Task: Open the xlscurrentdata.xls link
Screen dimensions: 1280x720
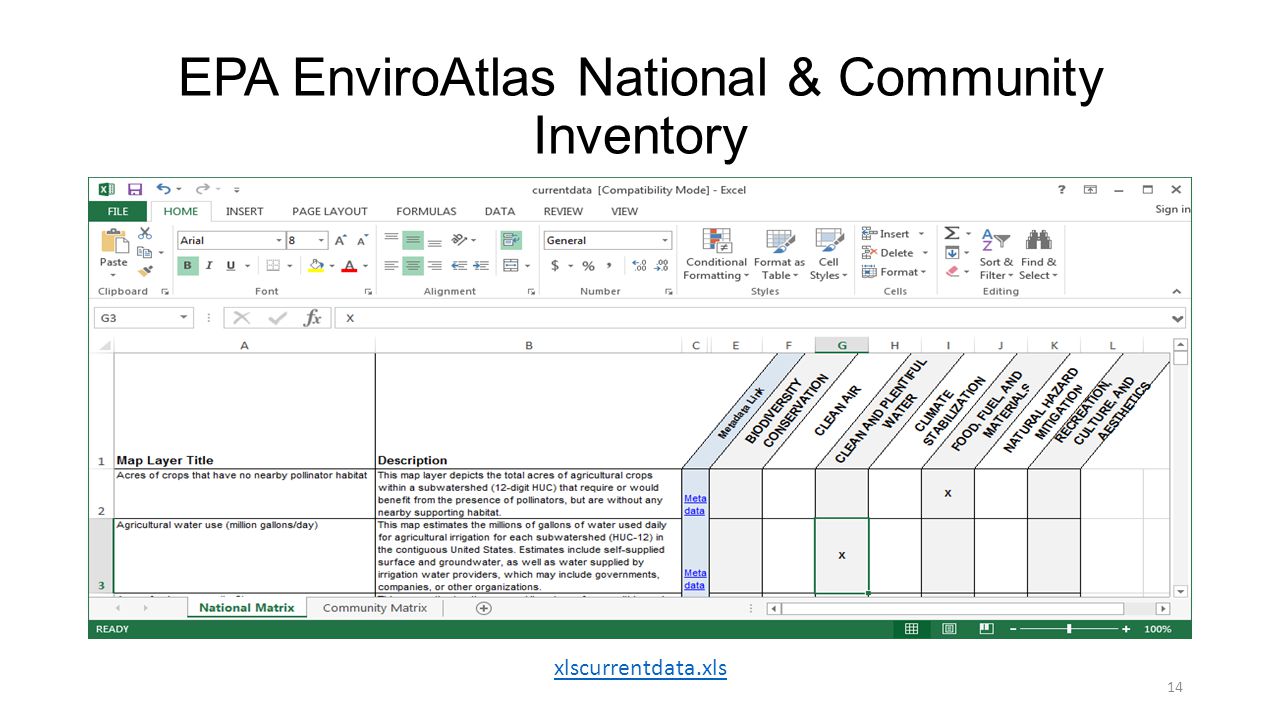Action: (x=640, y=668)
